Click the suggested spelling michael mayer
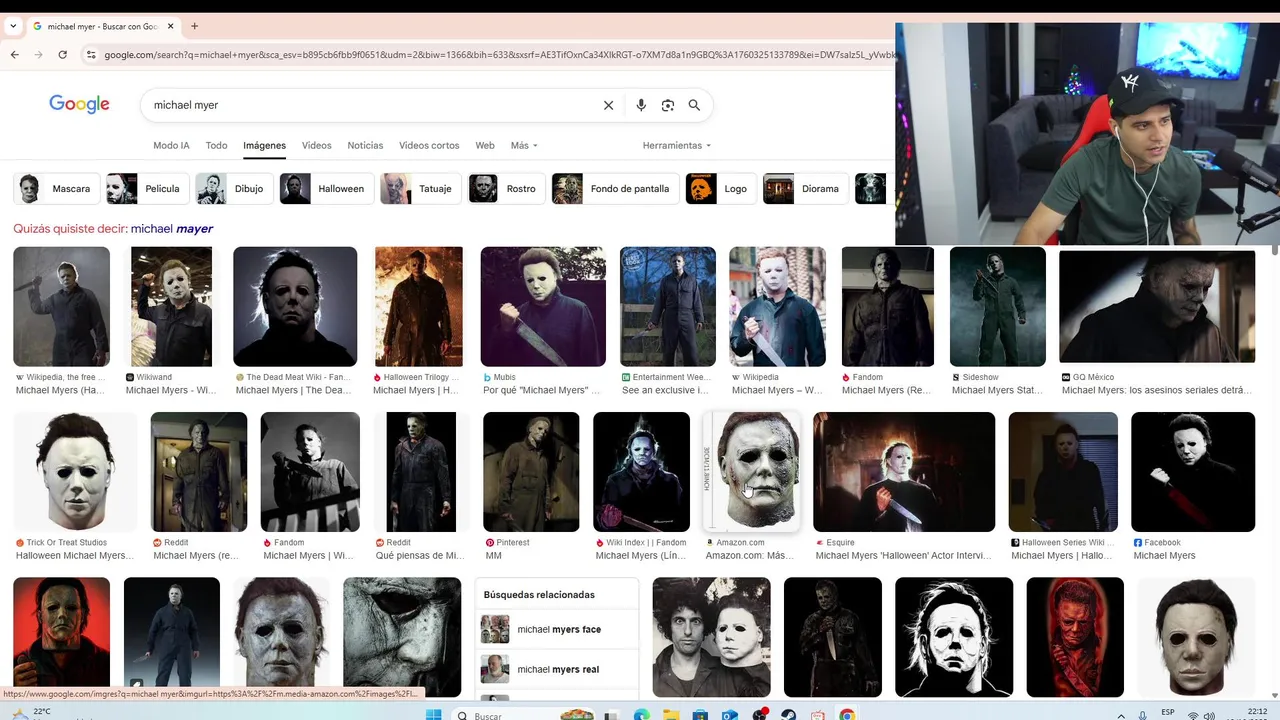 tap(172, 229)
